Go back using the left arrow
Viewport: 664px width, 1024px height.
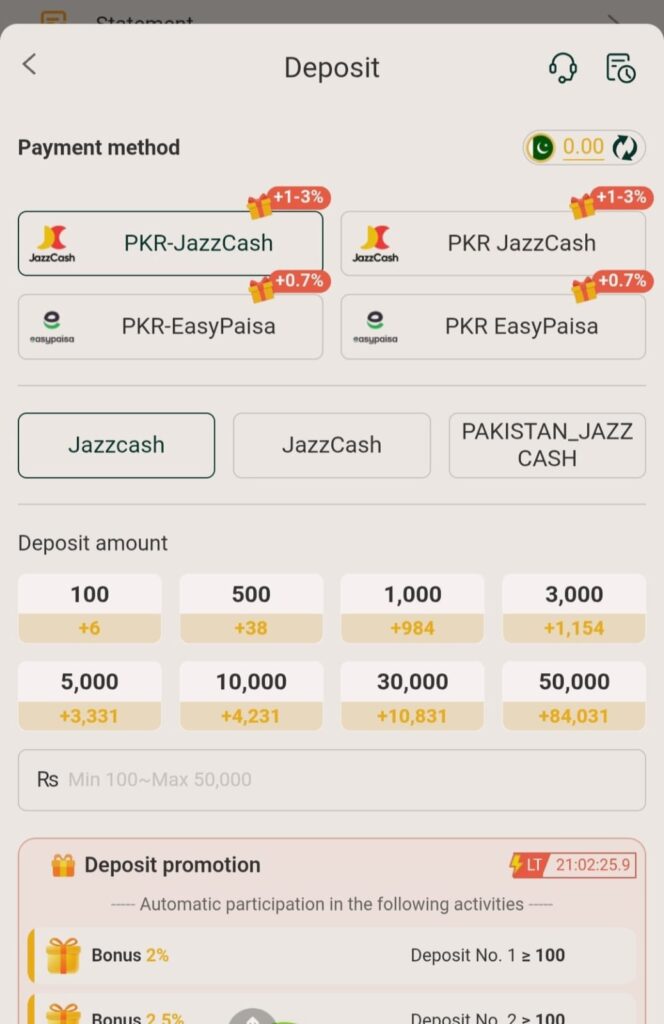pyautogui.click(x=29, y=65)
